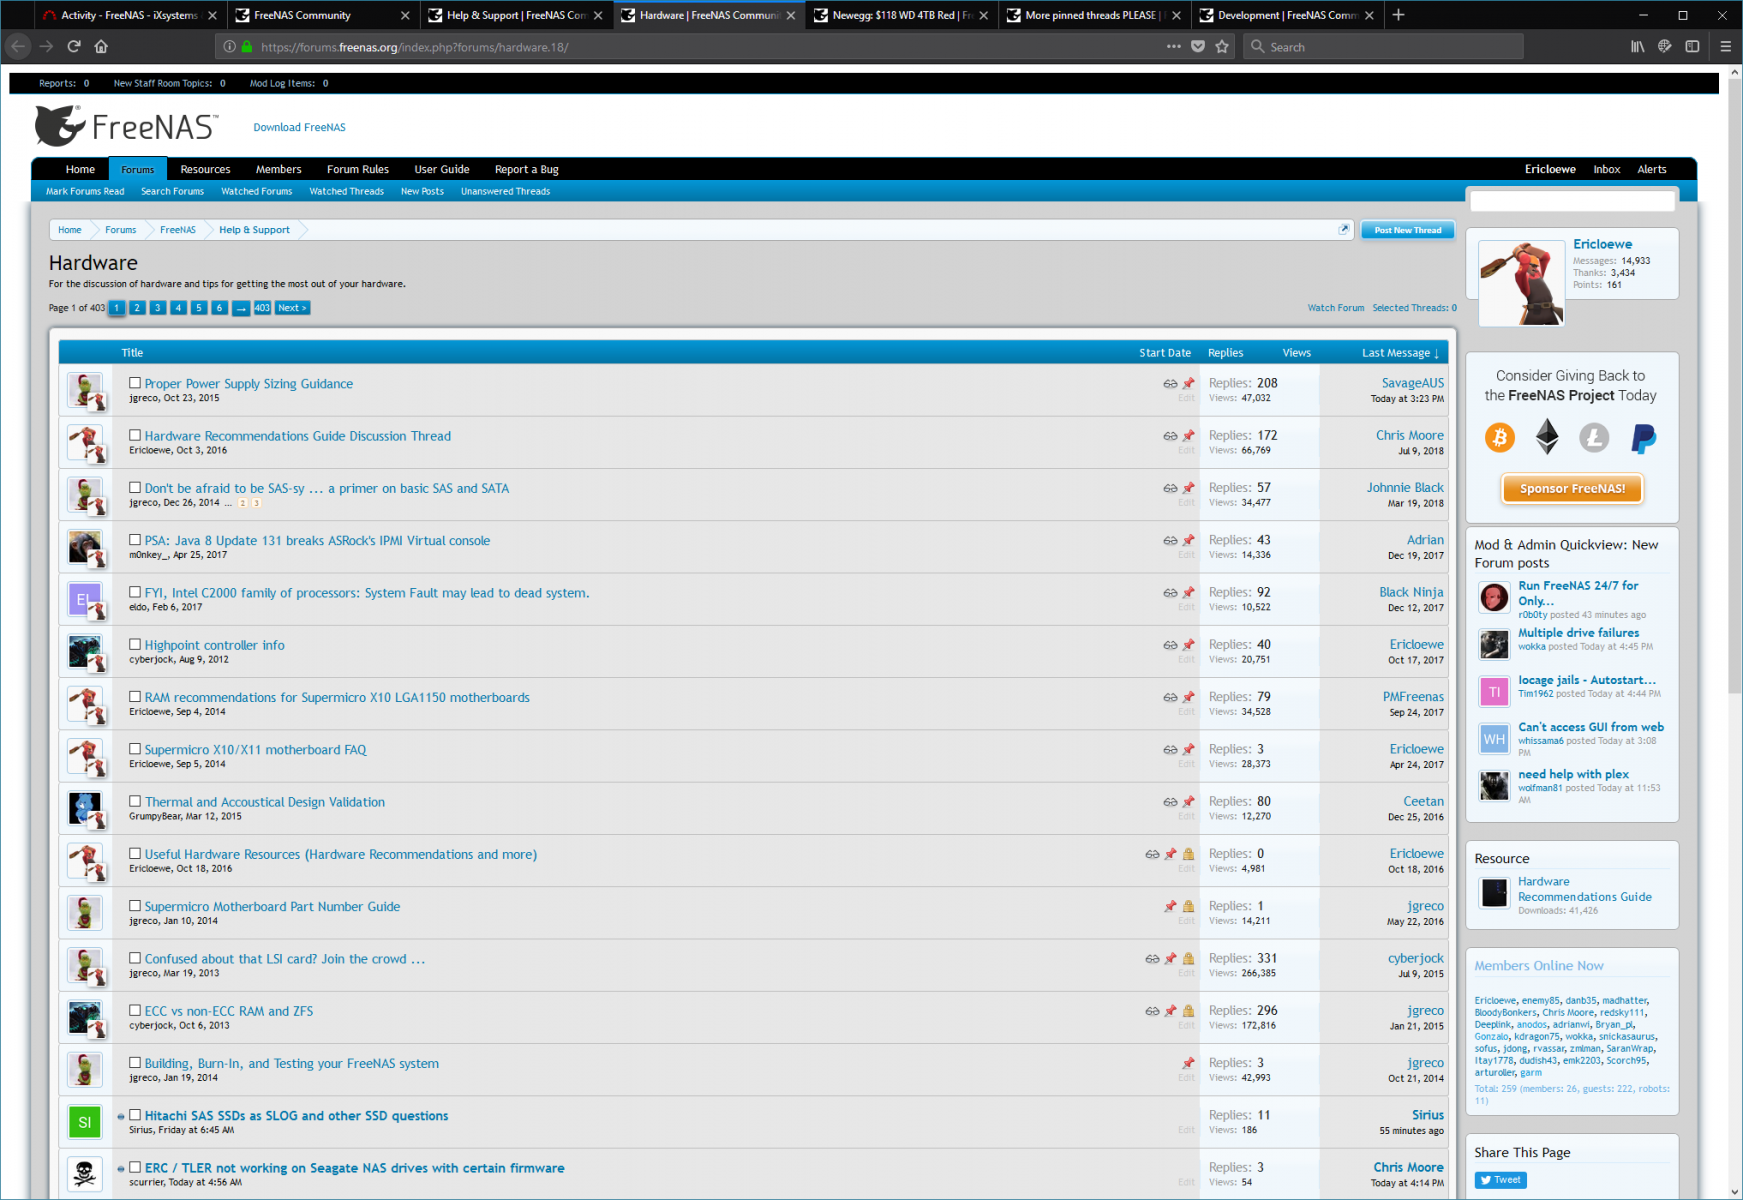Tick the Intel C2000 family thread checkbox

(134, 592)
